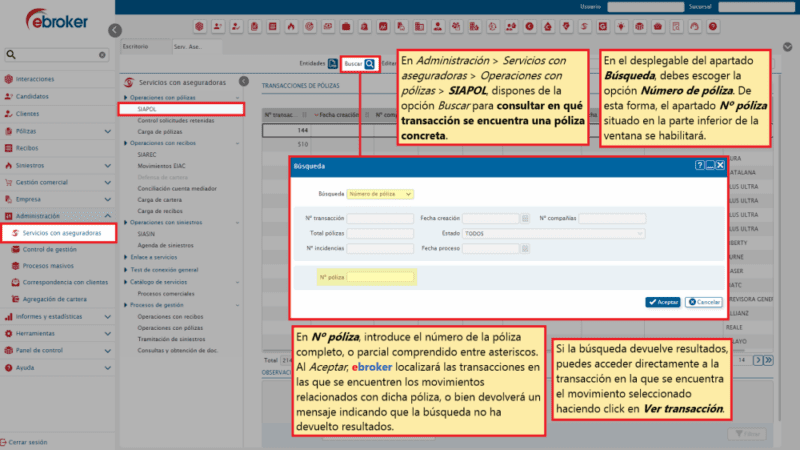Click the Aceptar button

coord(663,302)
